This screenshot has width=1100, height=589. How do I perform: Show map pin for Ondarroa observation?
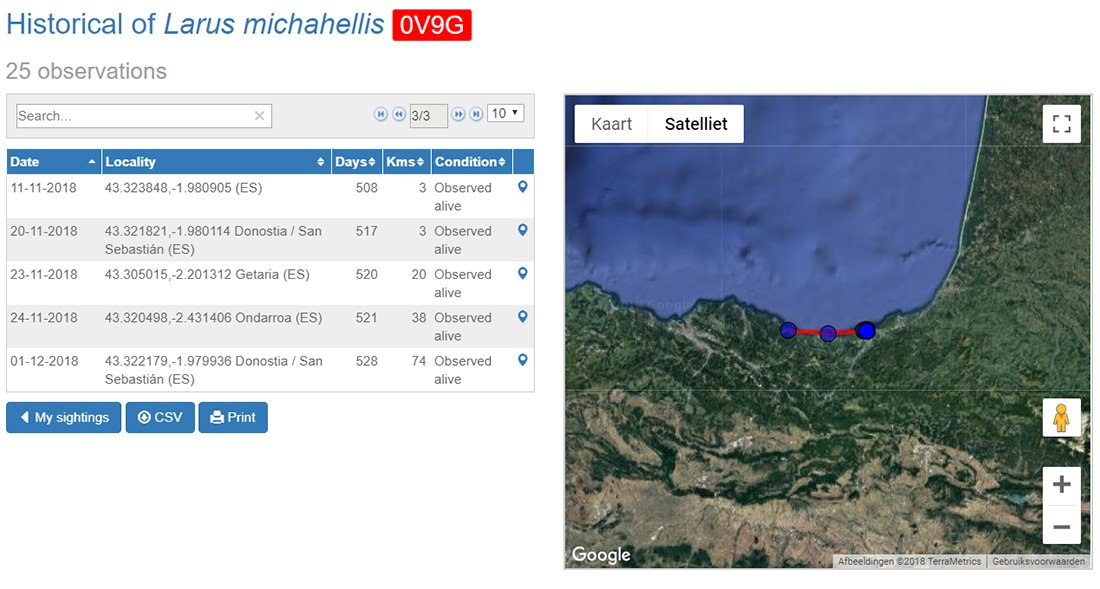522,317
